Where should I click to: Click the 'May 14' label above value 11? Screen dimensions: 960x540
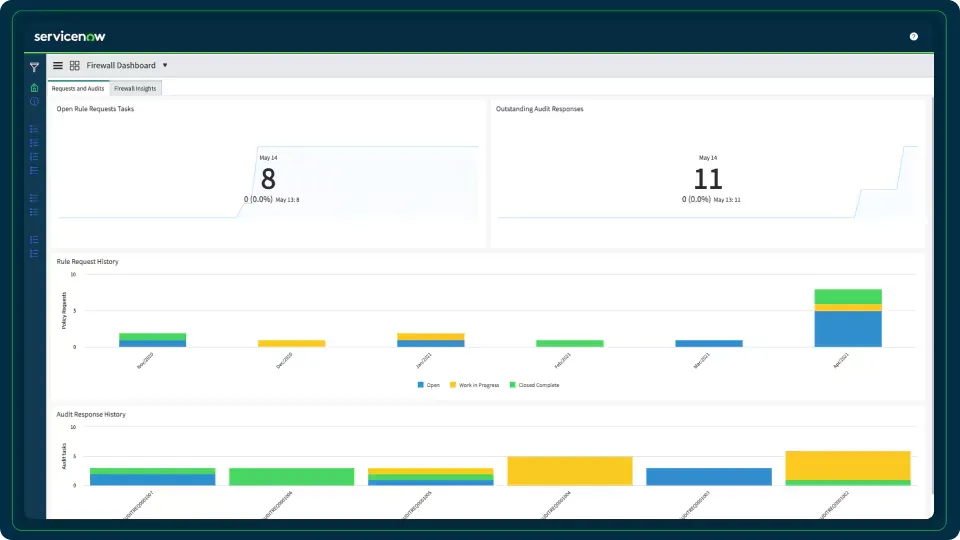708,158
